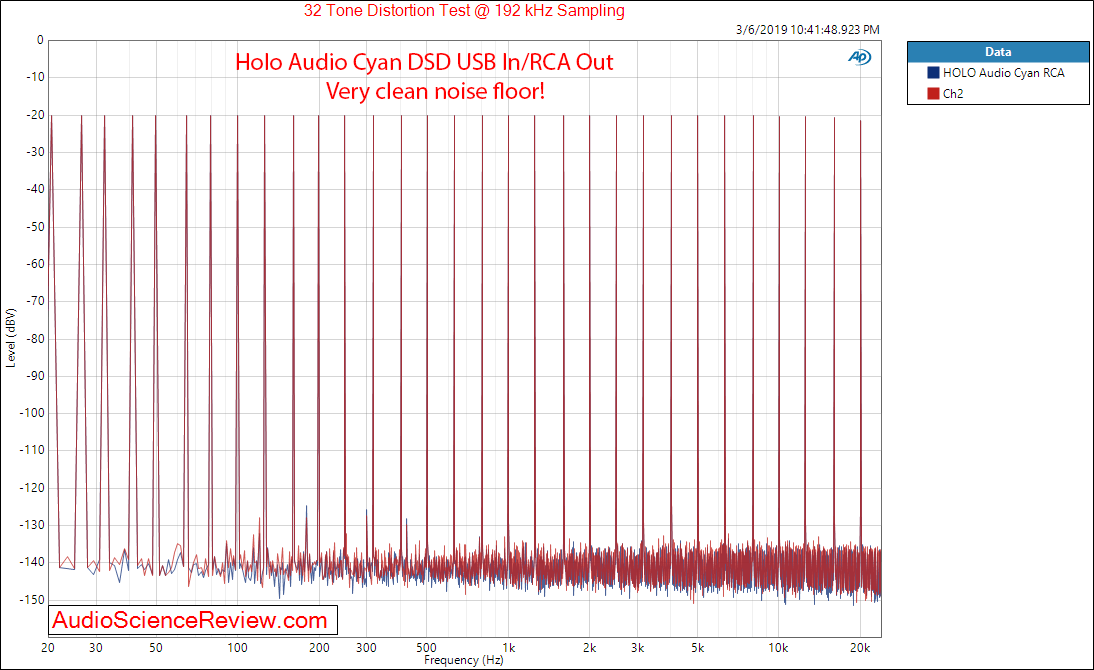Viewport: 1094px width, 670px height.
Task: Click the 20k tick on frequency axis
Action: [860, 648]
